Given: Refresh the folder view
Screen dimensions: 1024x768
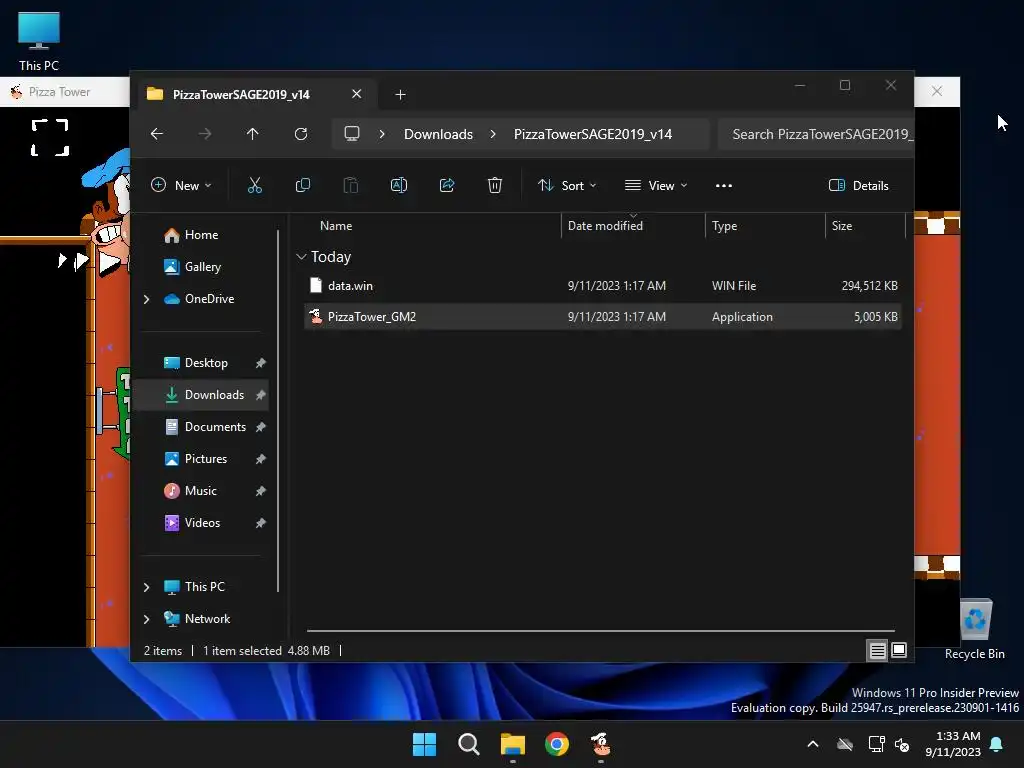Looking at the screenshot, I should 301,134.
